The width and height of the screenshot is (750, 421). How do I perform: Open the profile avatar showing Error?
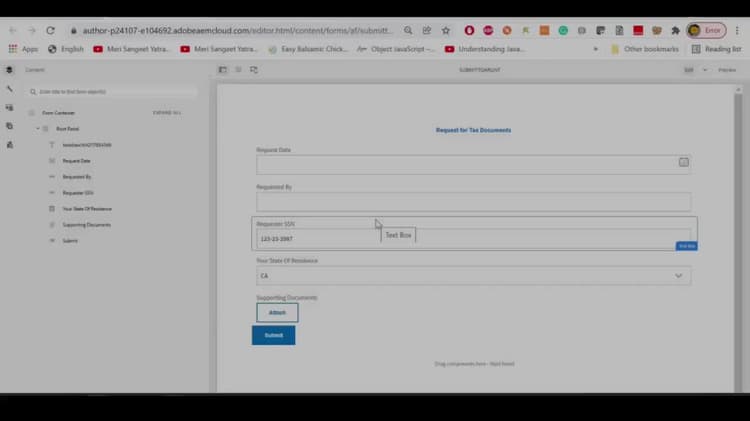[x=706, y=31]
